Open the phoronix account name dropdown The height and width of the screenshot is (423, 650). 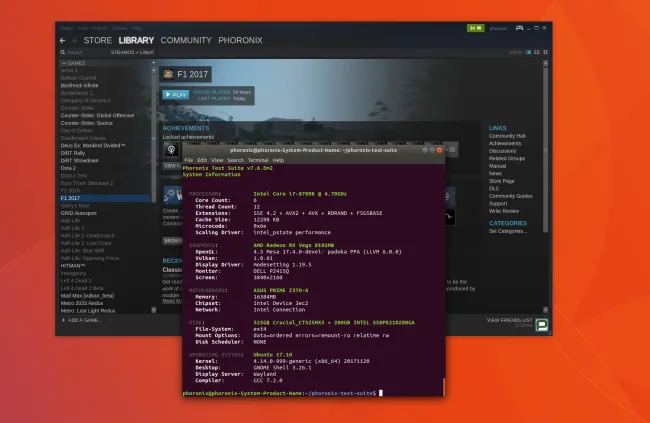pyautogui.click(x=498, y=28)
